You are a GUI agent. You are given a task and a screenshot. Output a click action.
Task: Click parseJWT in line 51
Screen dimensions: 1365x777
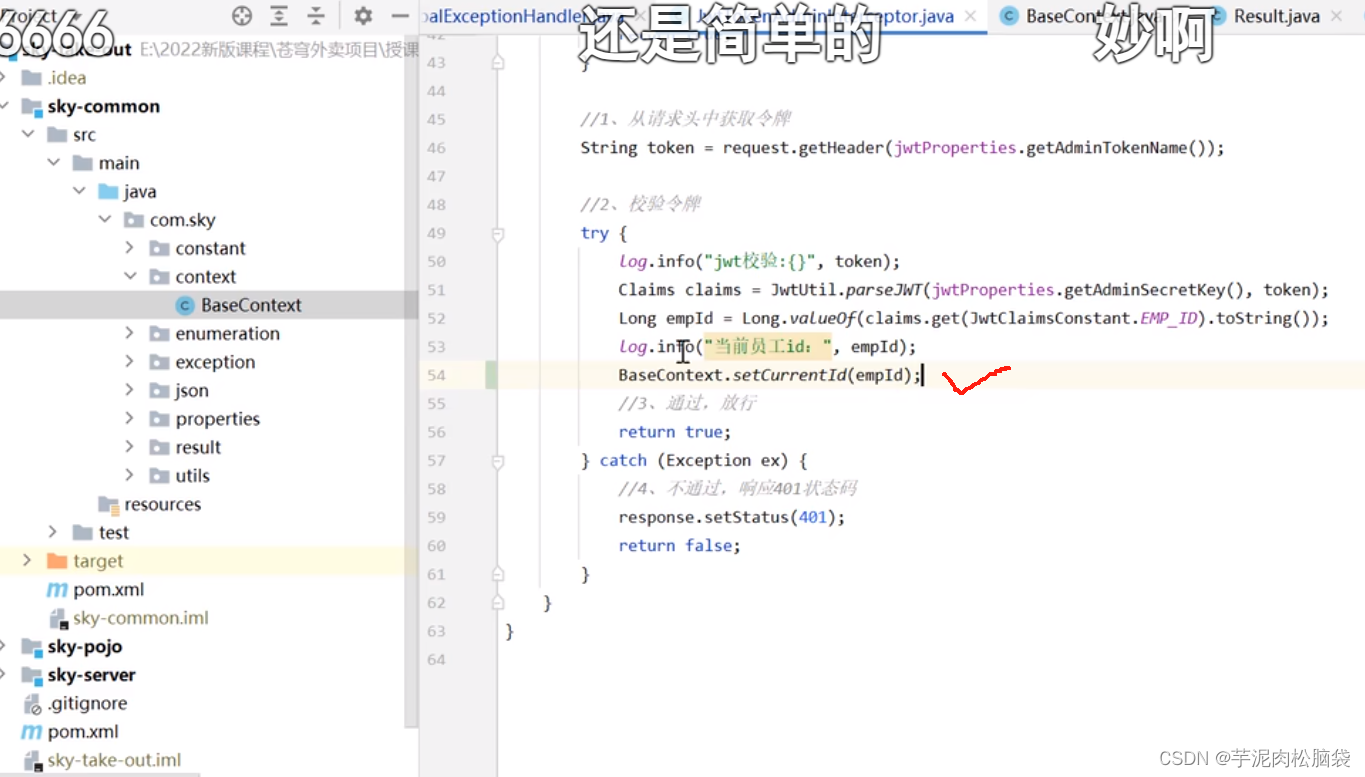tap(885, 290)
